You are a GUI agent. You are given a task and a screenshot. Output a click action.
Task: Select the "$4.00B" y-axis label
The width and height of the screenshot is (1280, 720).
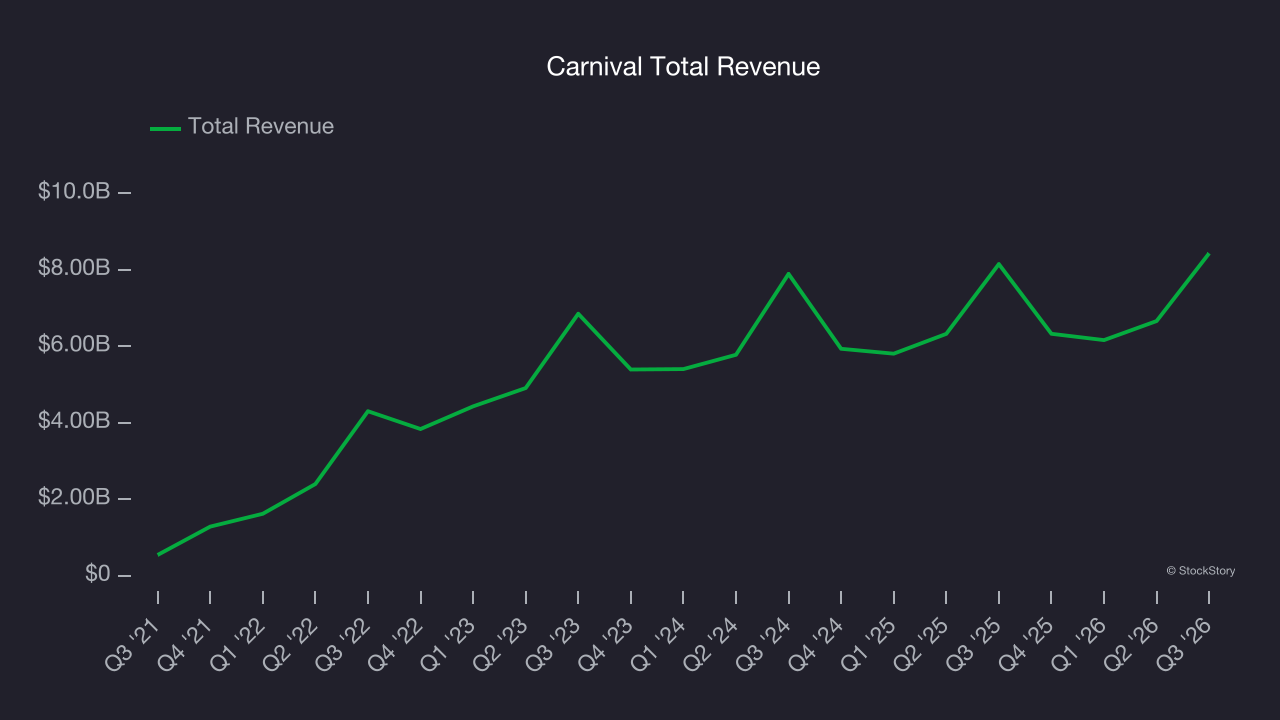(74, 421)
